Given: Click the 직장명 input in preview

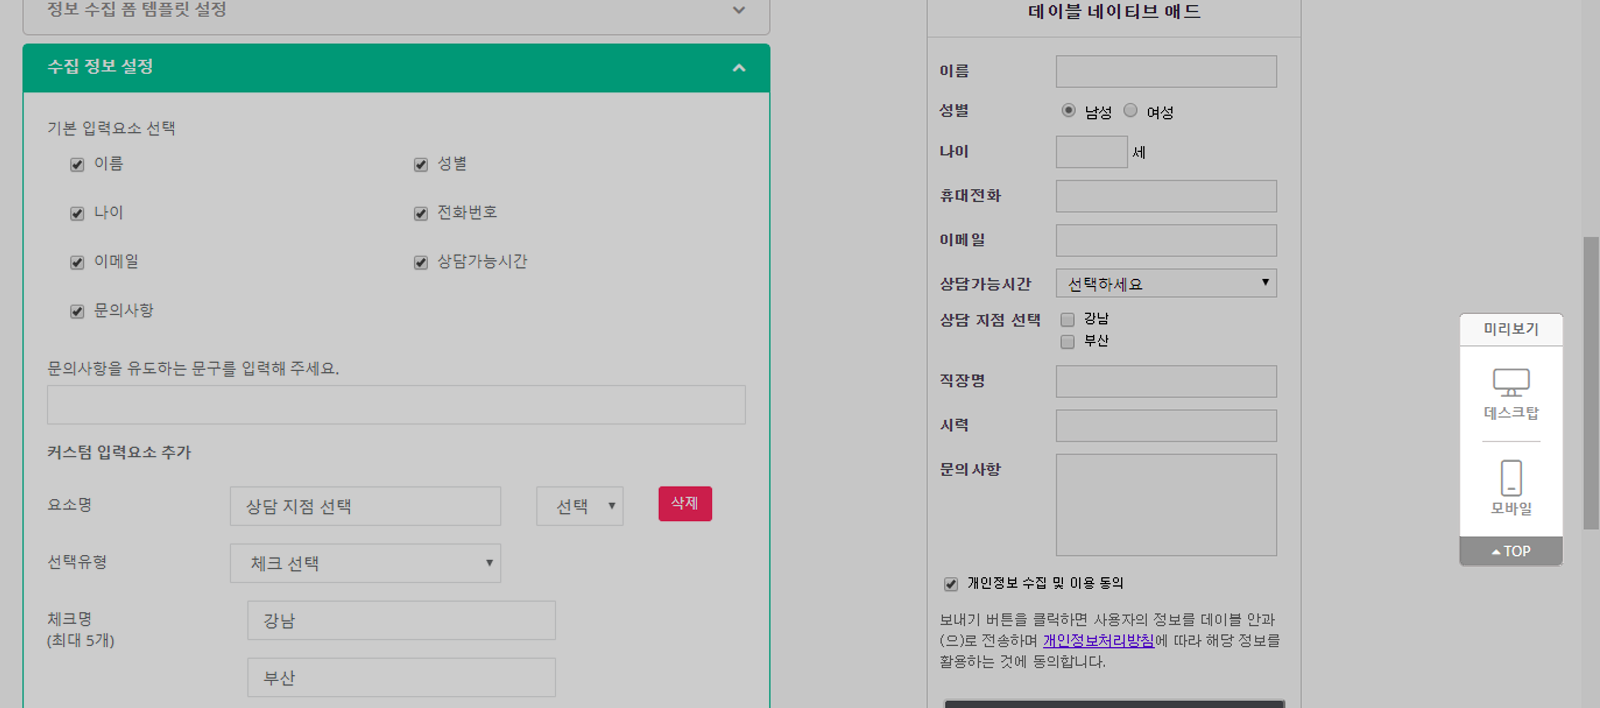Looking at the screenshot, I should tap(1166, 381).
